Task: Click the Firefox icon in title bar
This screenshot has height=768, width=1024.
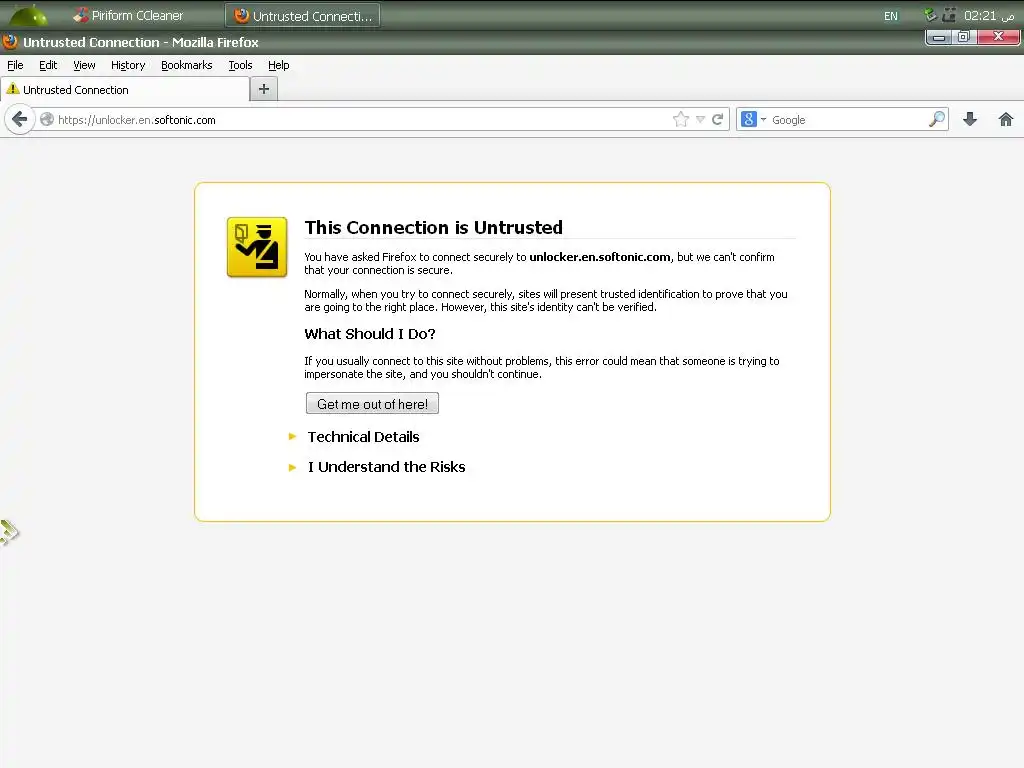Action: coord(10,42)
